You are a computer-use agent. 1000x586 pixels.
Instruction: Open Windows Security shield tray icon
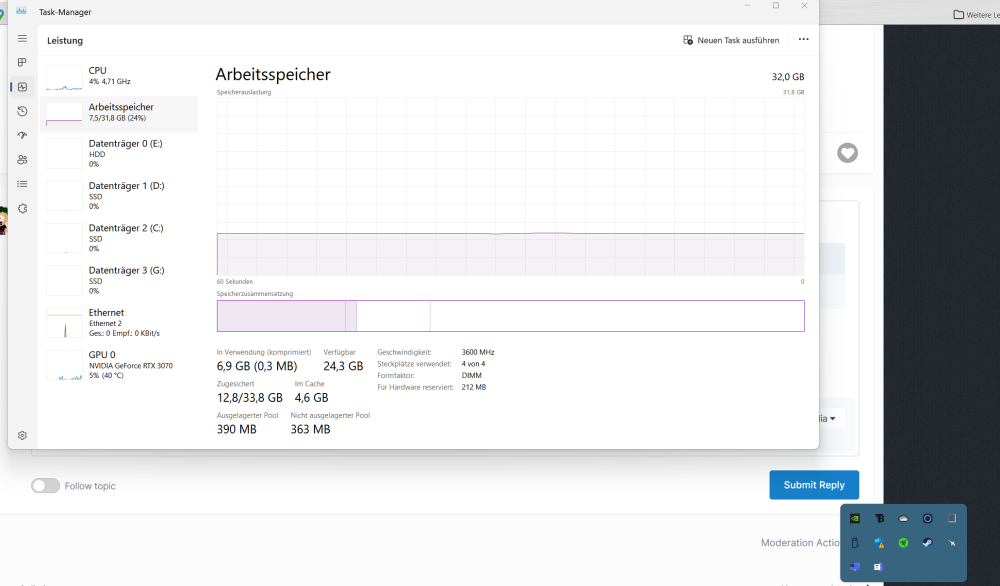pos(879,543)
